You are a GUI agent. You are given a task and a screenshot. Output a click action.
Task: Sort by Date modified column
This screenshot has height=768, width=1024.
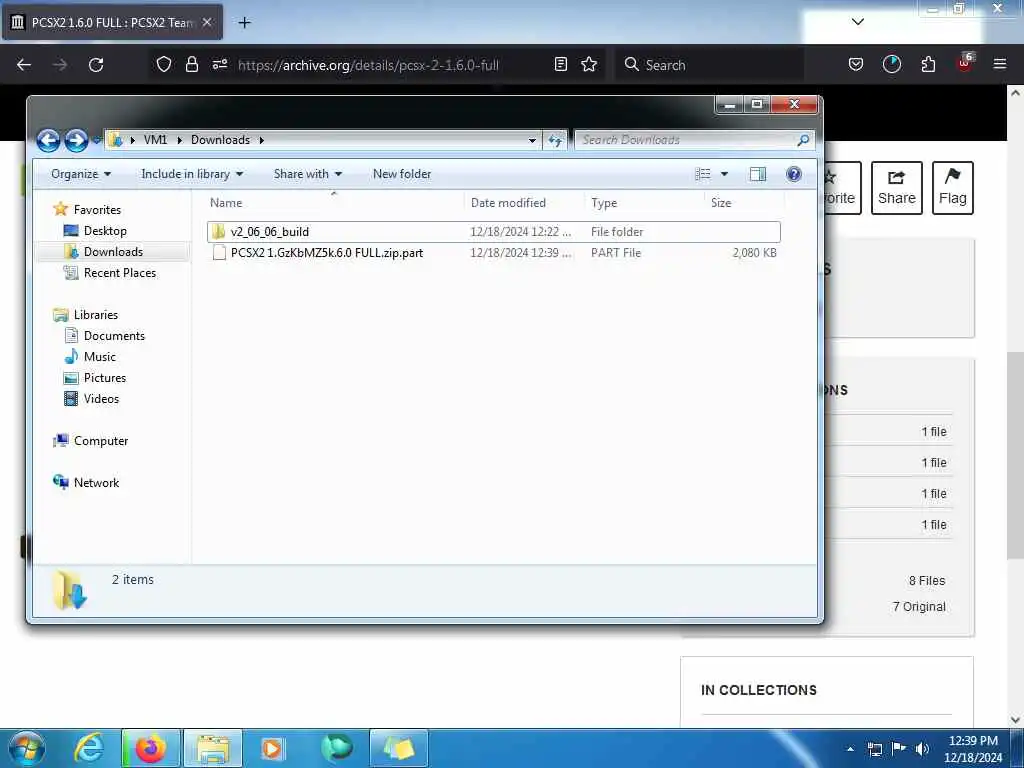[524, 202]
